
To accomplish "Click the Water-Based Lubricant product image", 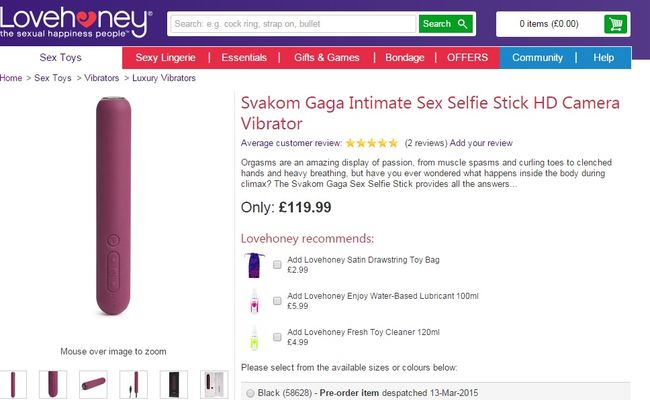I will tap(254, 301).
